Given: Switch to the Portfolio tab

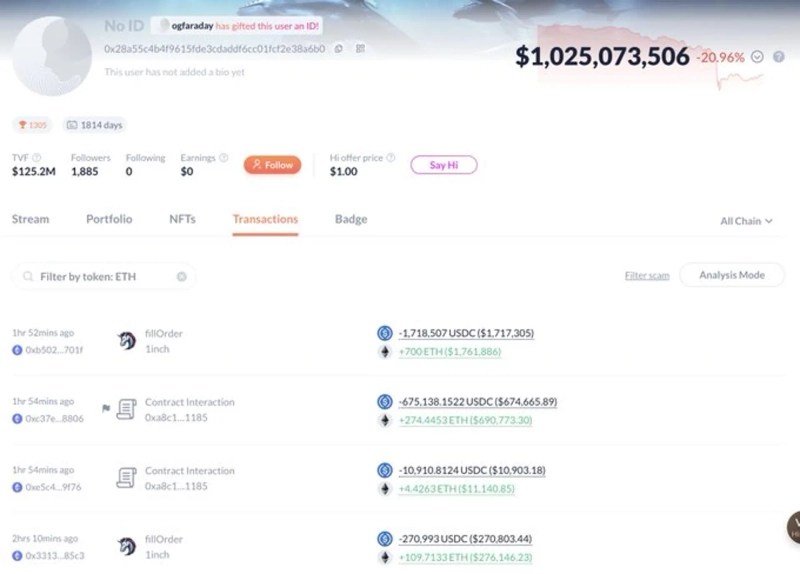Looking at the screenshot, I should click(x=109, y=219).
